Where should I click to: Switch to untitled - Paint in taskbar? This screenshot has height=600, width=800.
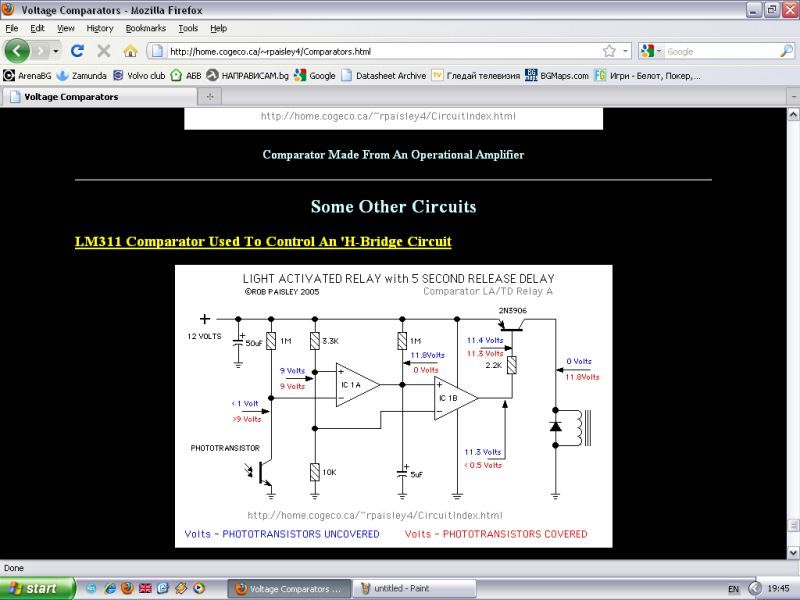click(415, 588)
